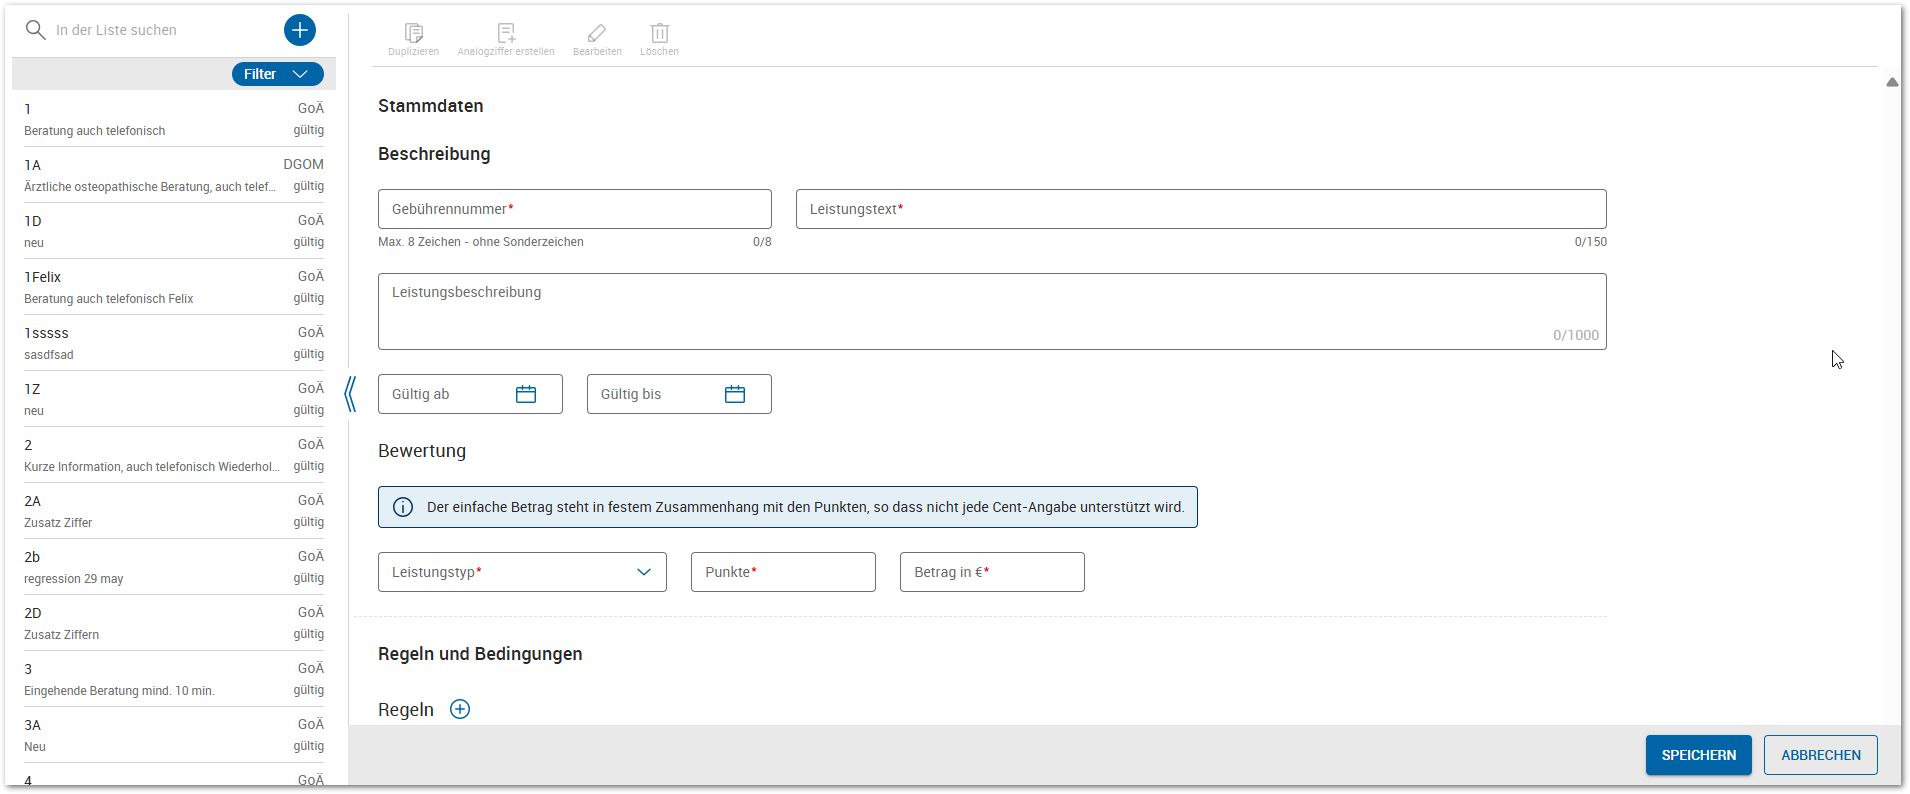Click the blue plus add-entry button
The width and height of the screenshot is (1910, 794).
point(299,30)
